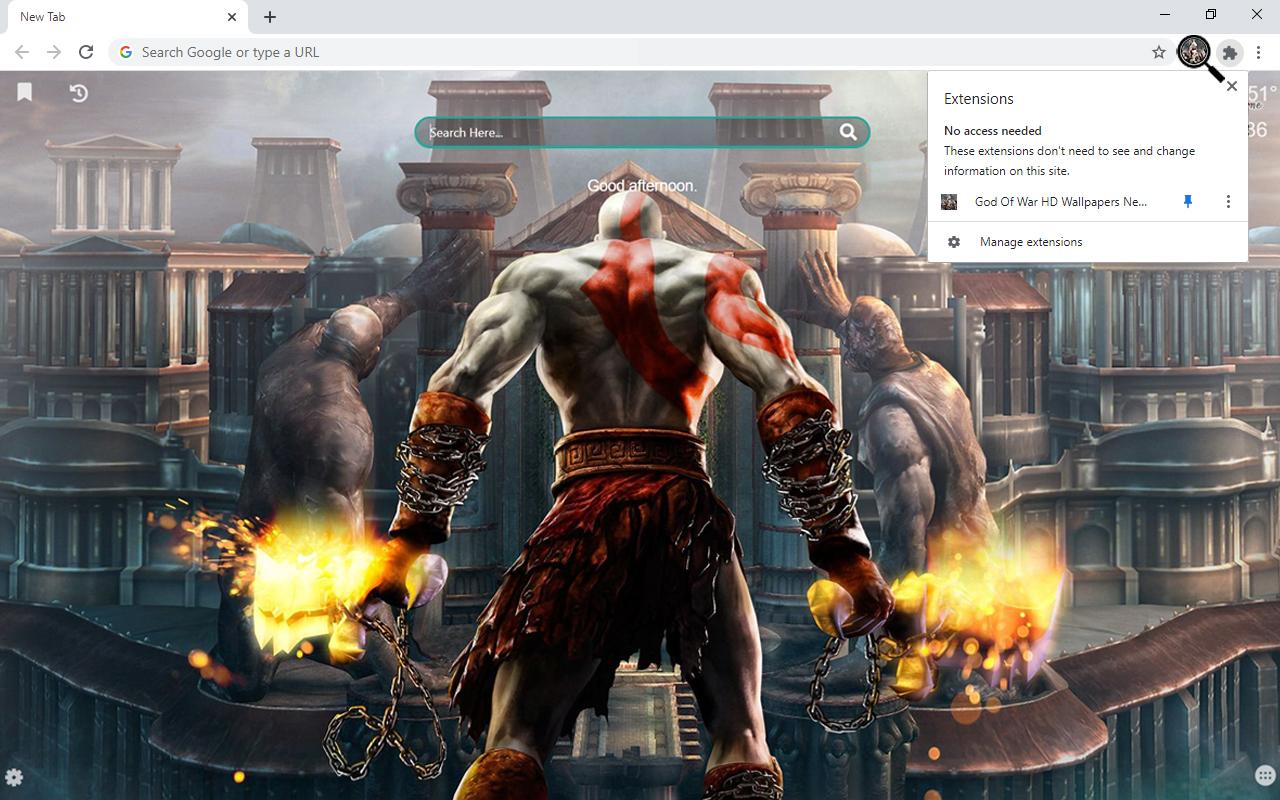Close the Chrome window
The image size is (1280, 800).
1257,15
